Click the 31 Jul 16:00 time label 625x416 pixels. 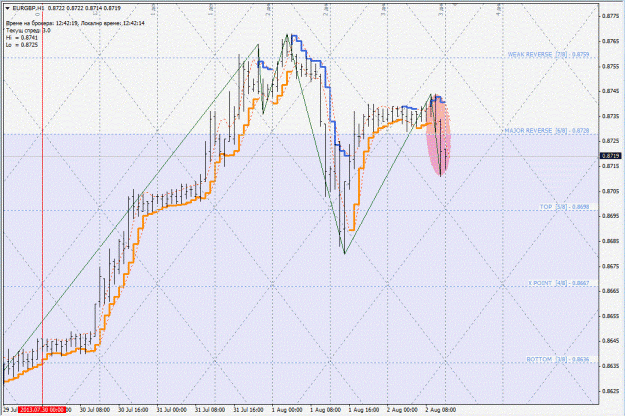coord(248,410)
